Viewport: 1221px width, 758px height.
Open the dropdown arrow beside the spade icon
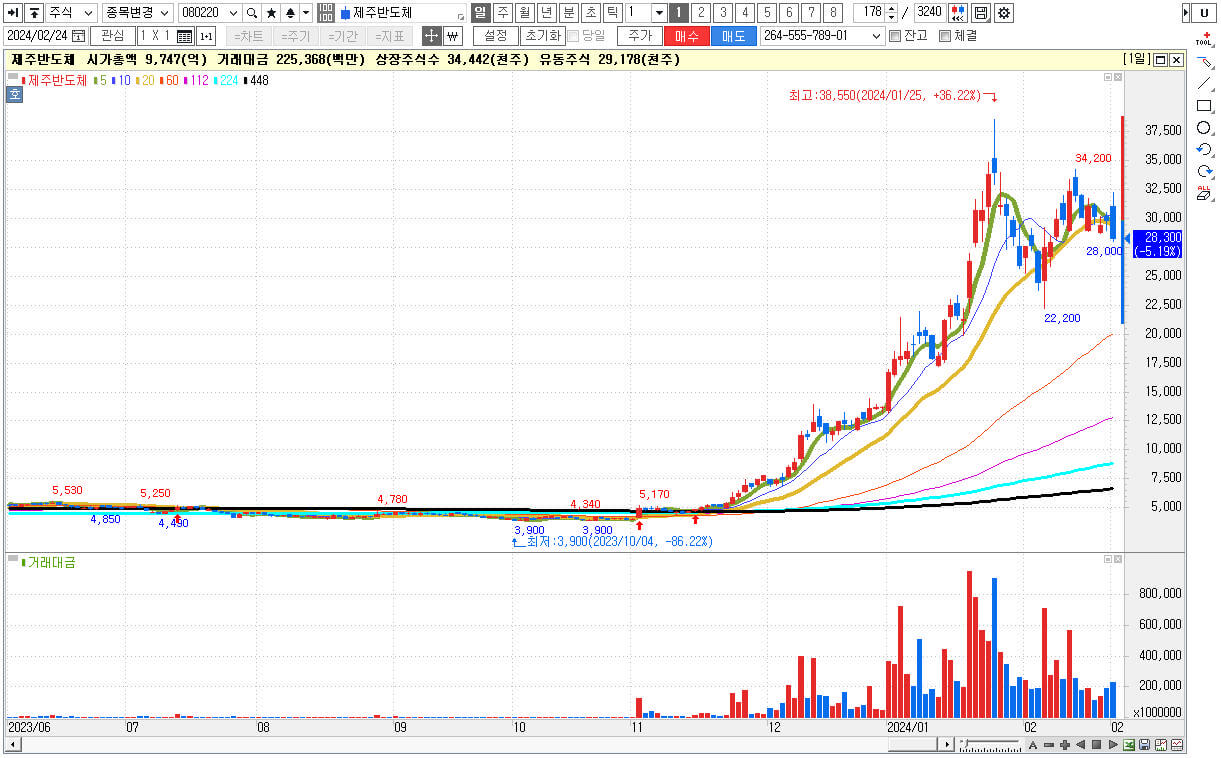pyautogui.click(x=306, y=13)
